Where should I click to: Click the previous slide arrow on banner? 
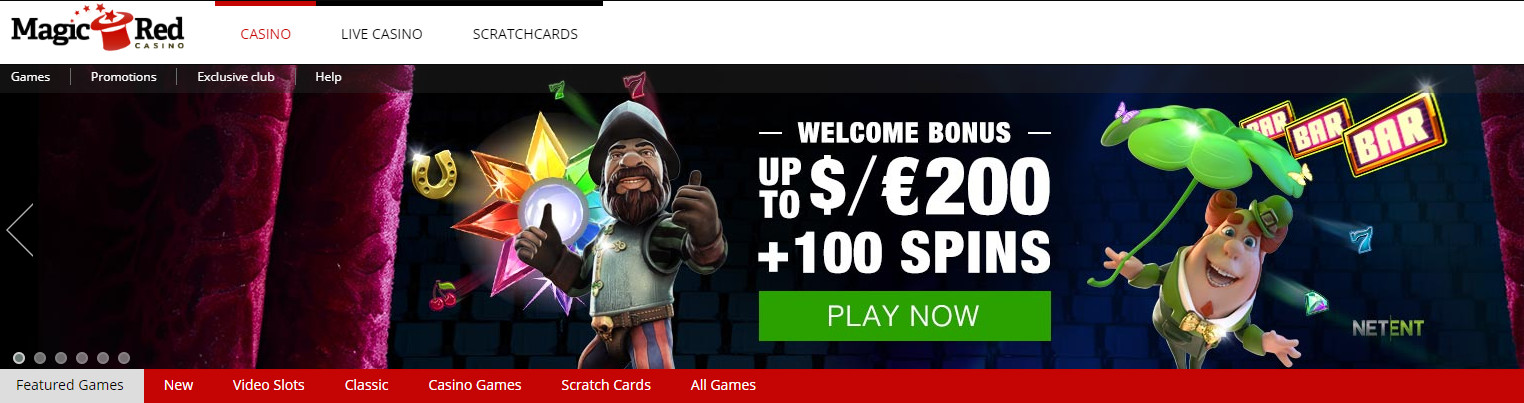pos(20,230)
